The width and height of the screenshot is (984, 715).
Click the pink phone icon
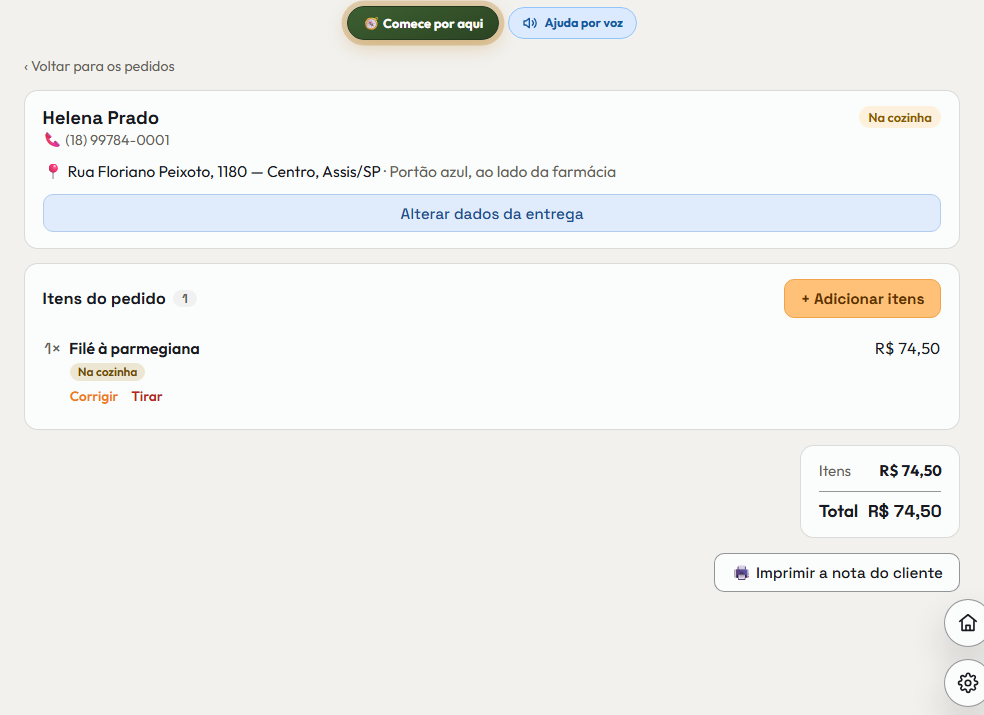(52, 140)
